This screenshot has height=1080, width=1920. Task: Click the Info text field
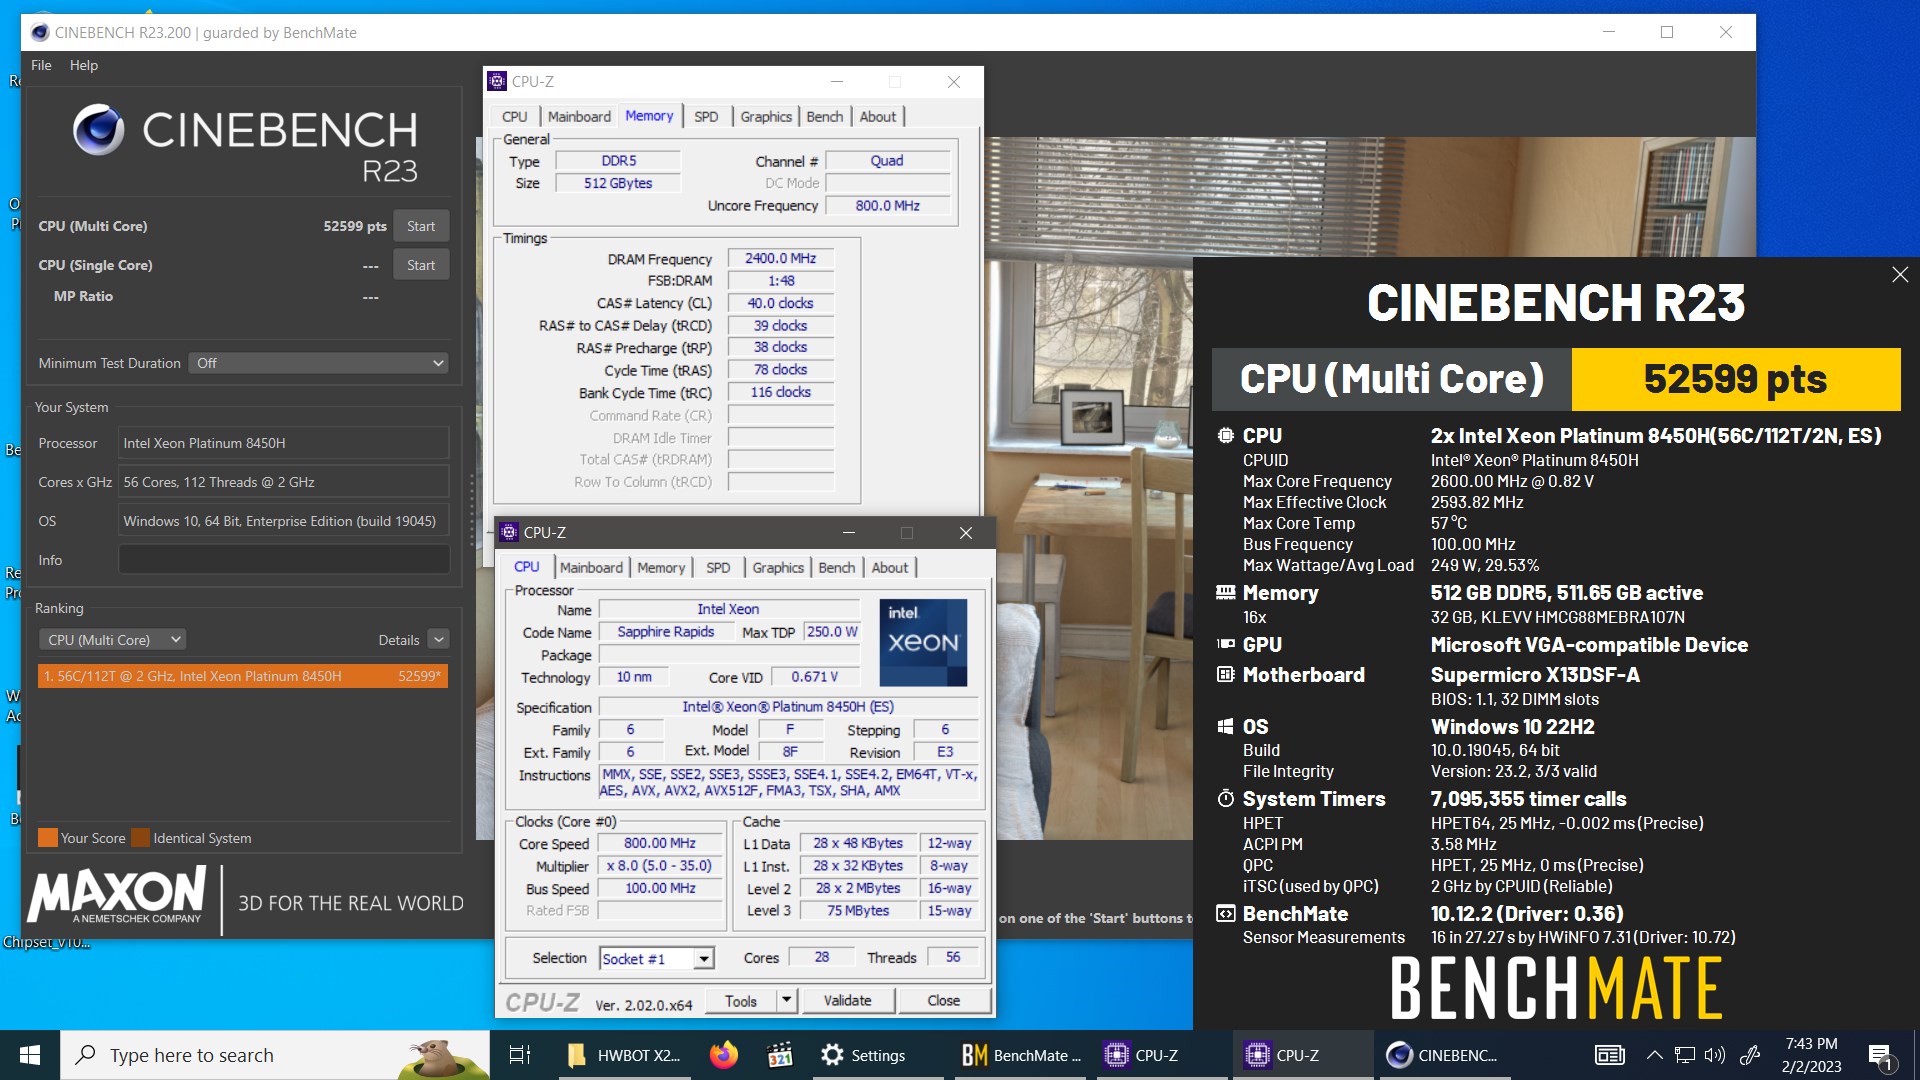coord(283,560)
